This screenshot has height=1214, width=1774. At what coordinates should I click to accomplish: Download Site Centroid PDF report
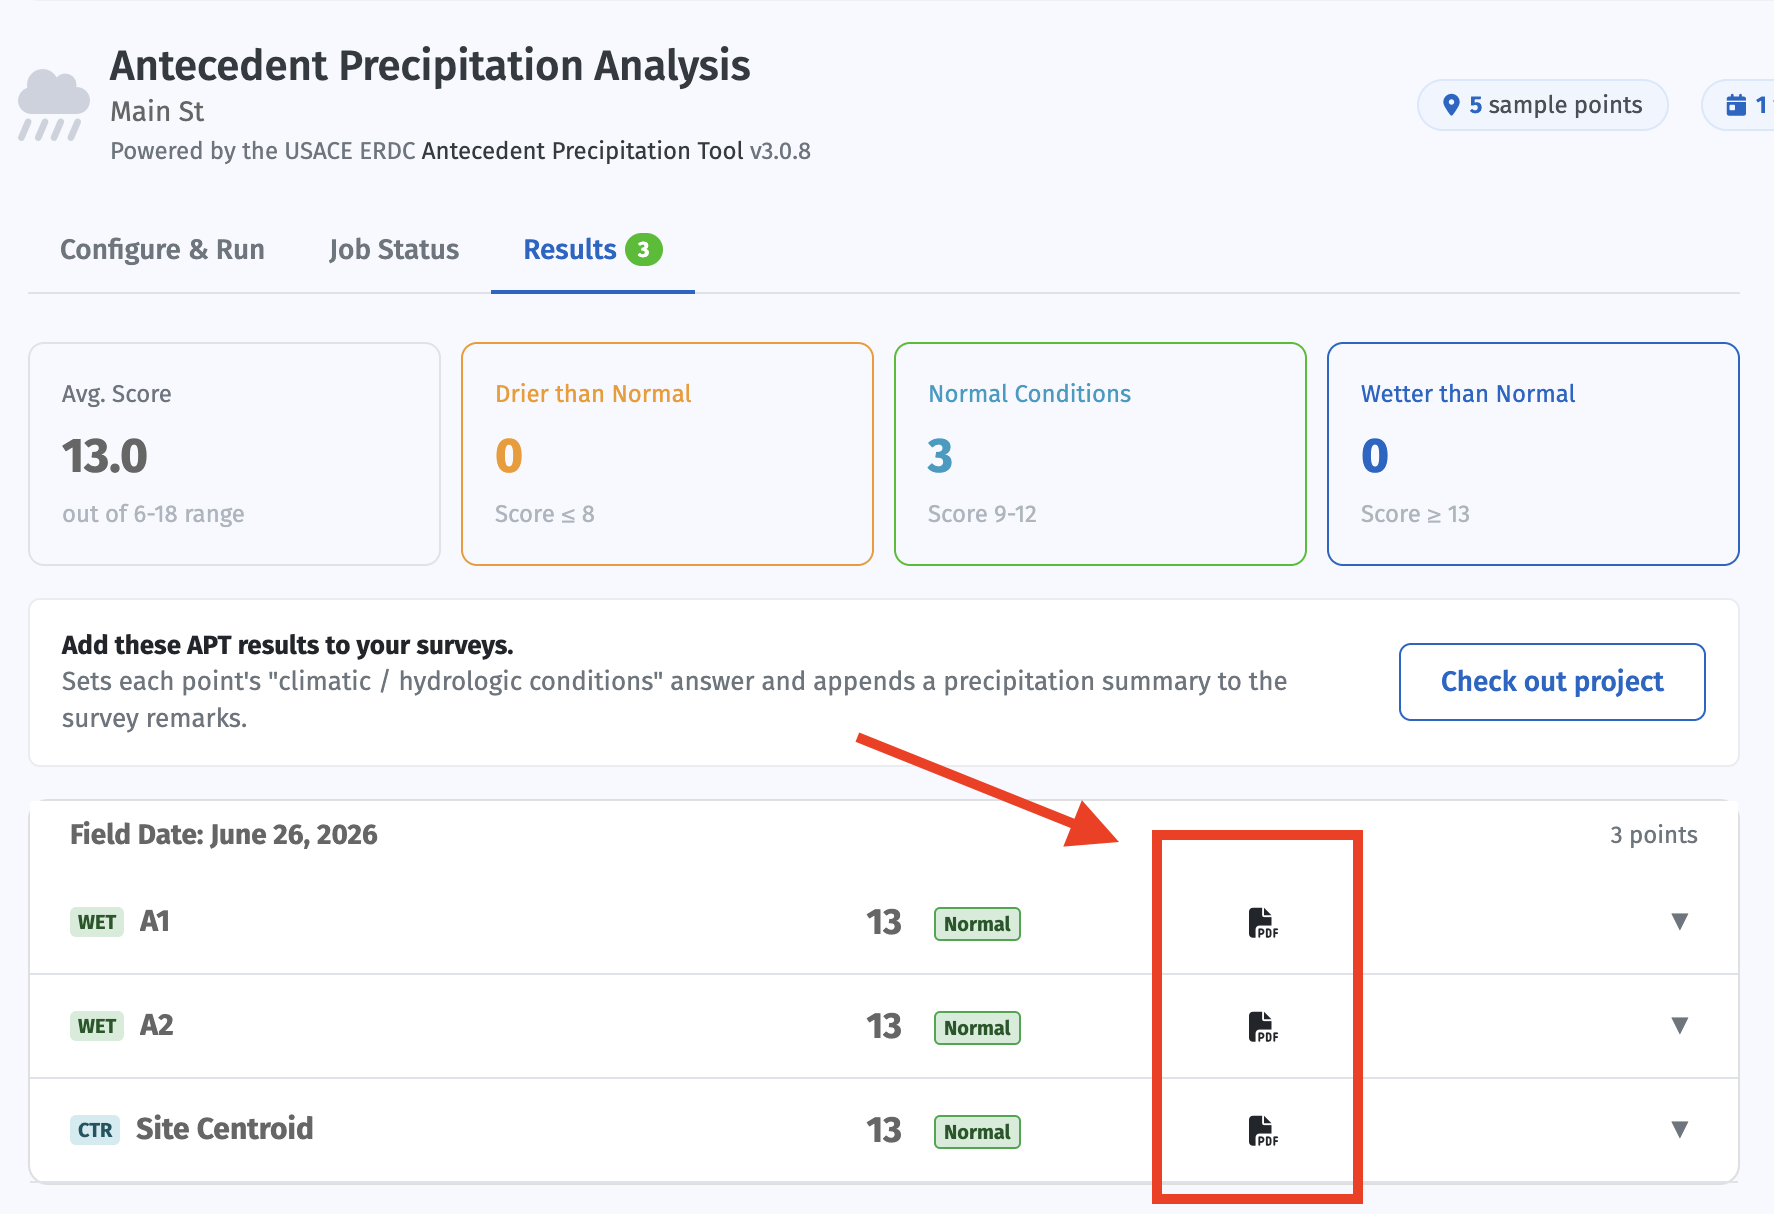click(1263, 1131)
